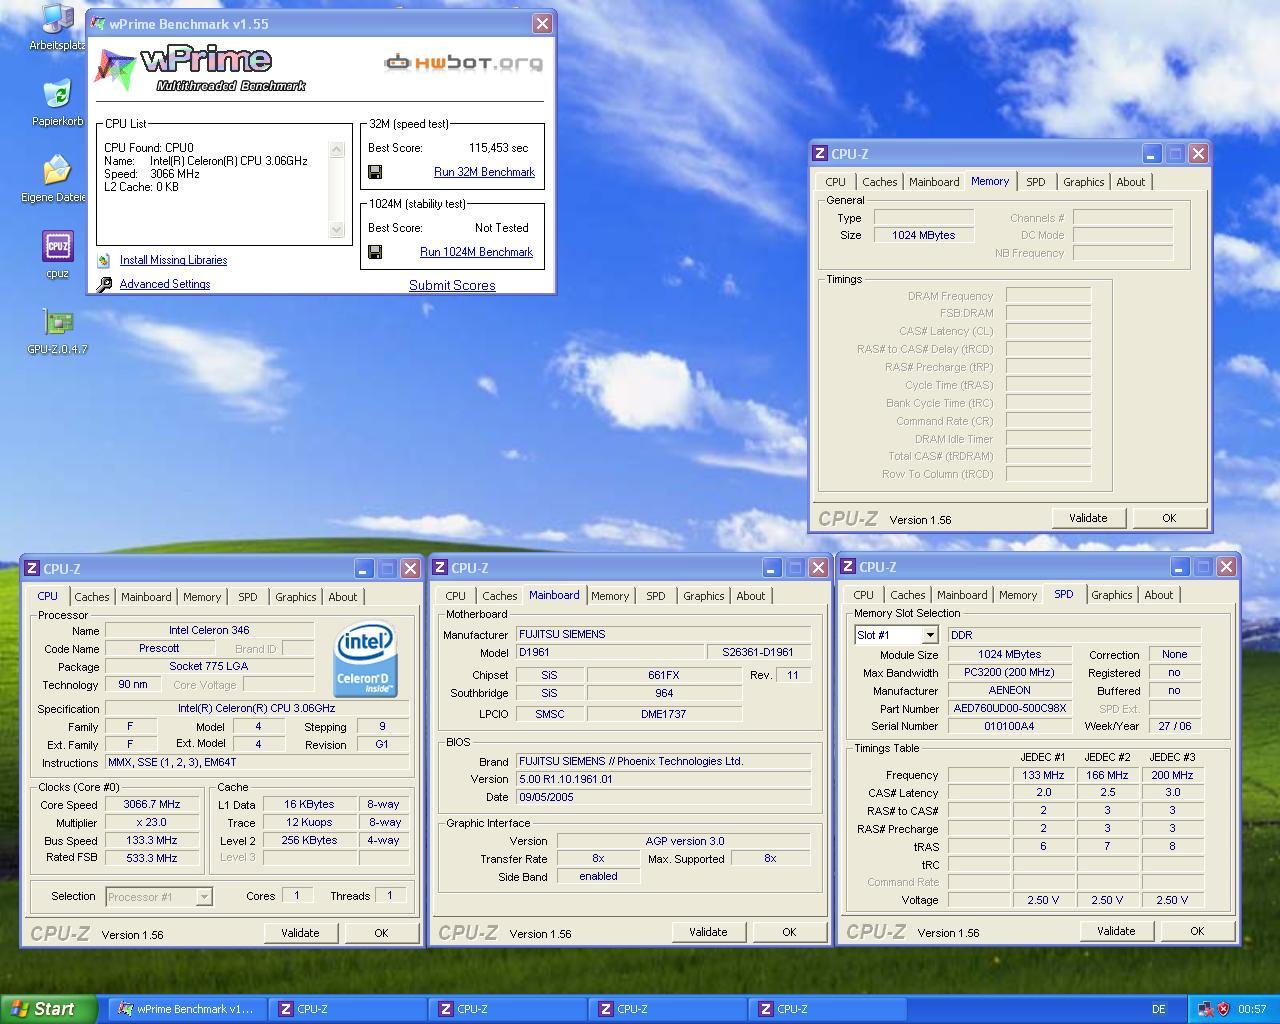Select Mainboard tab in CPU-Z CPU window

click(146, 597)
